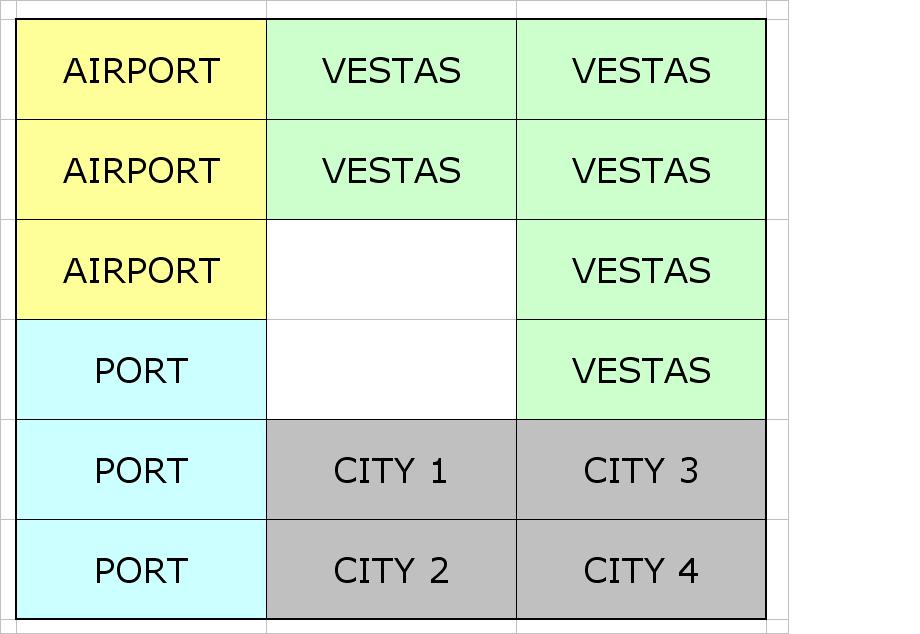Select the topmost yellow AIRPORT cell
This screenshot has height=634, width=920.
[141, 70]
